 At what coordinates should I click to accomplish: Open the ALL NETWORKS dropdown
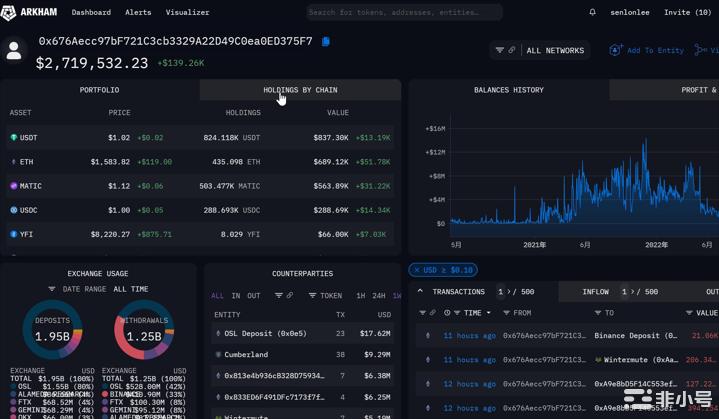(555, 50)
